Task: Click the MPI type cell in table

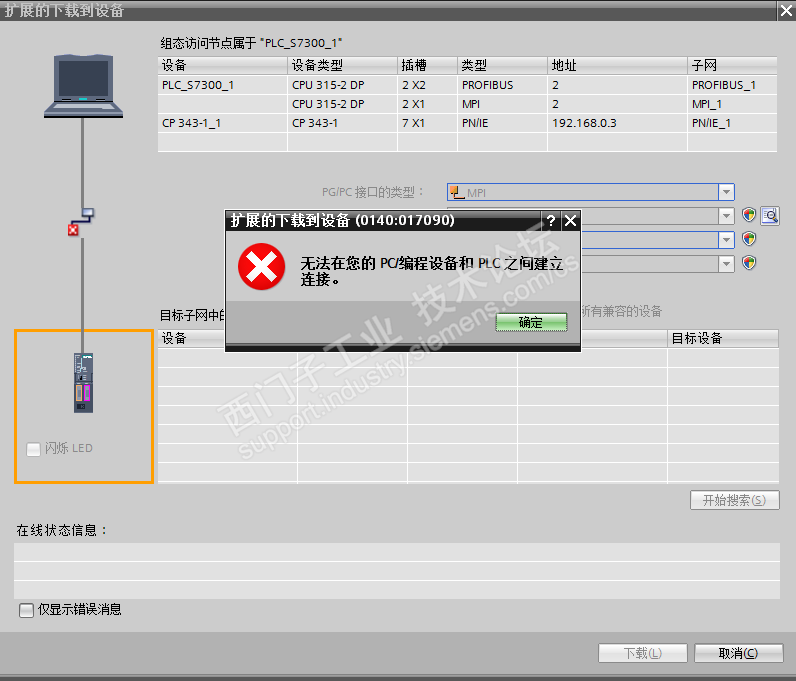Action: coord(502,104)
